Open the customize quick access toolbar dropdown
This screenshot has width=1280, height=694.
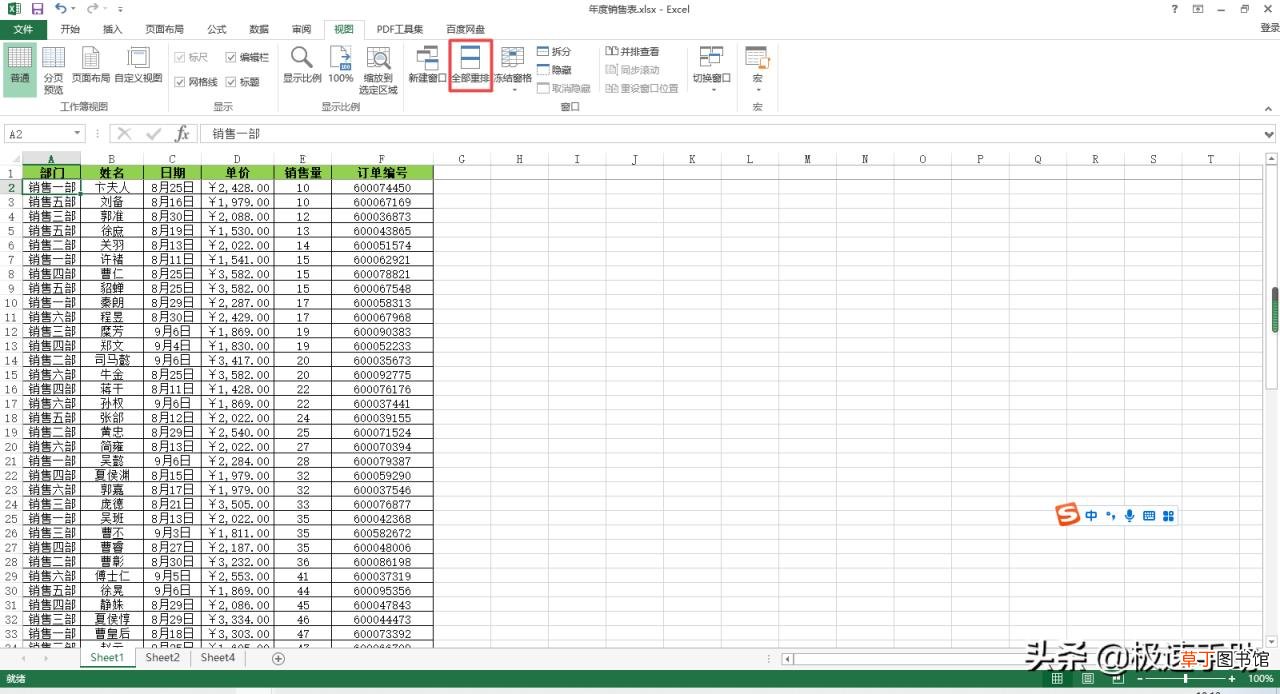pyautogui.click(x=121, y=9)
